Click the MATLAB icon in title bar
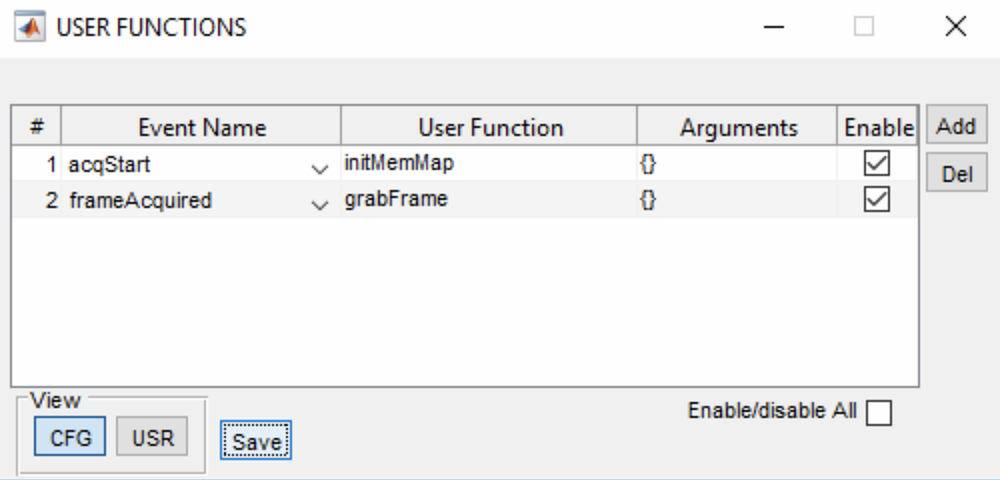 click(x=30, y=27)
